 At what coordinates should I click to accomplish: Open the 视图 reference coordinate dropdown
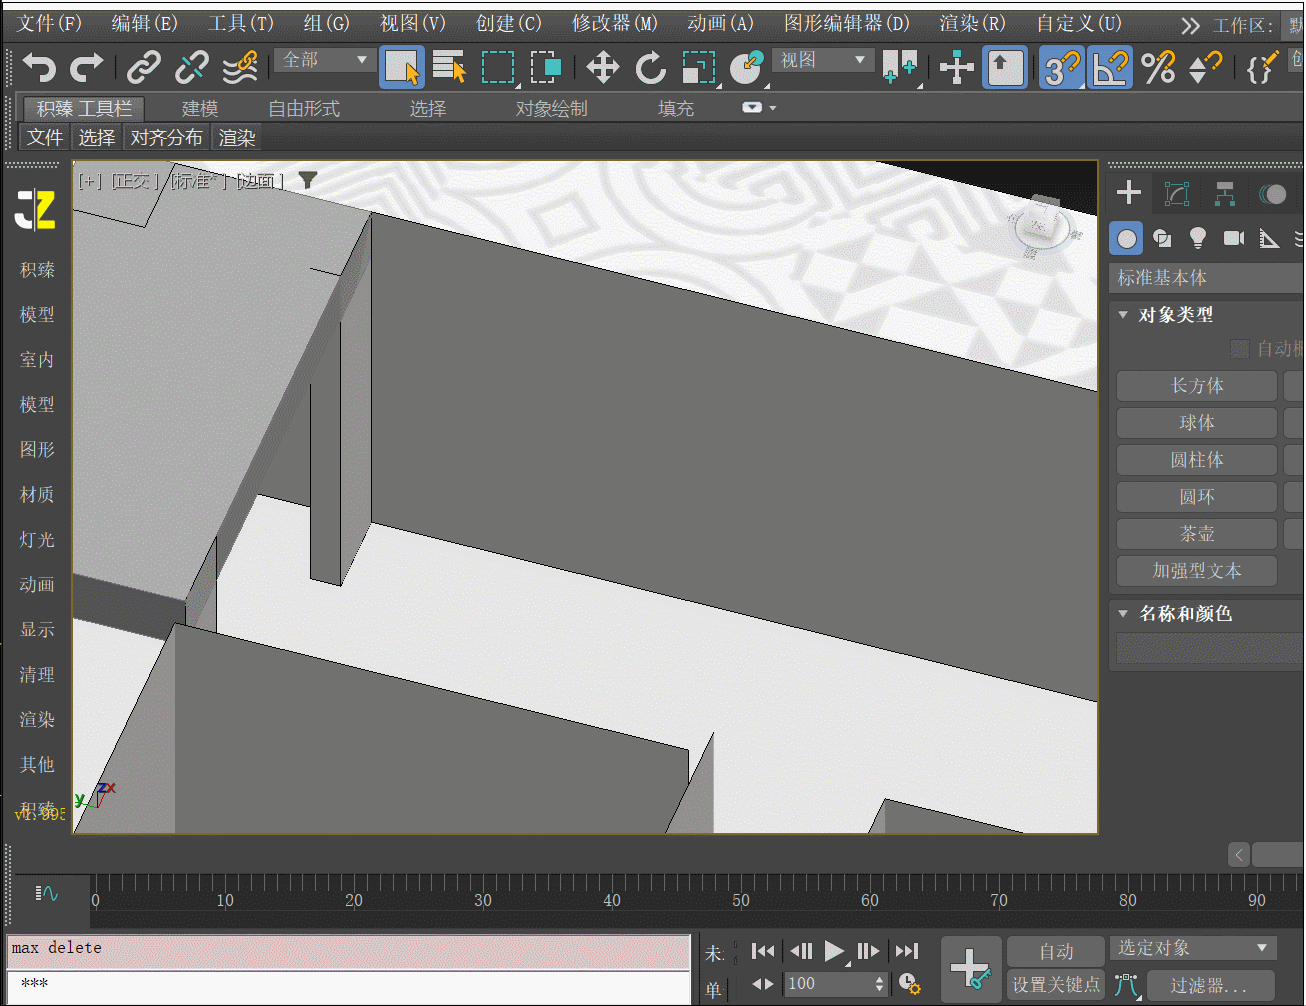pos(823,61)
